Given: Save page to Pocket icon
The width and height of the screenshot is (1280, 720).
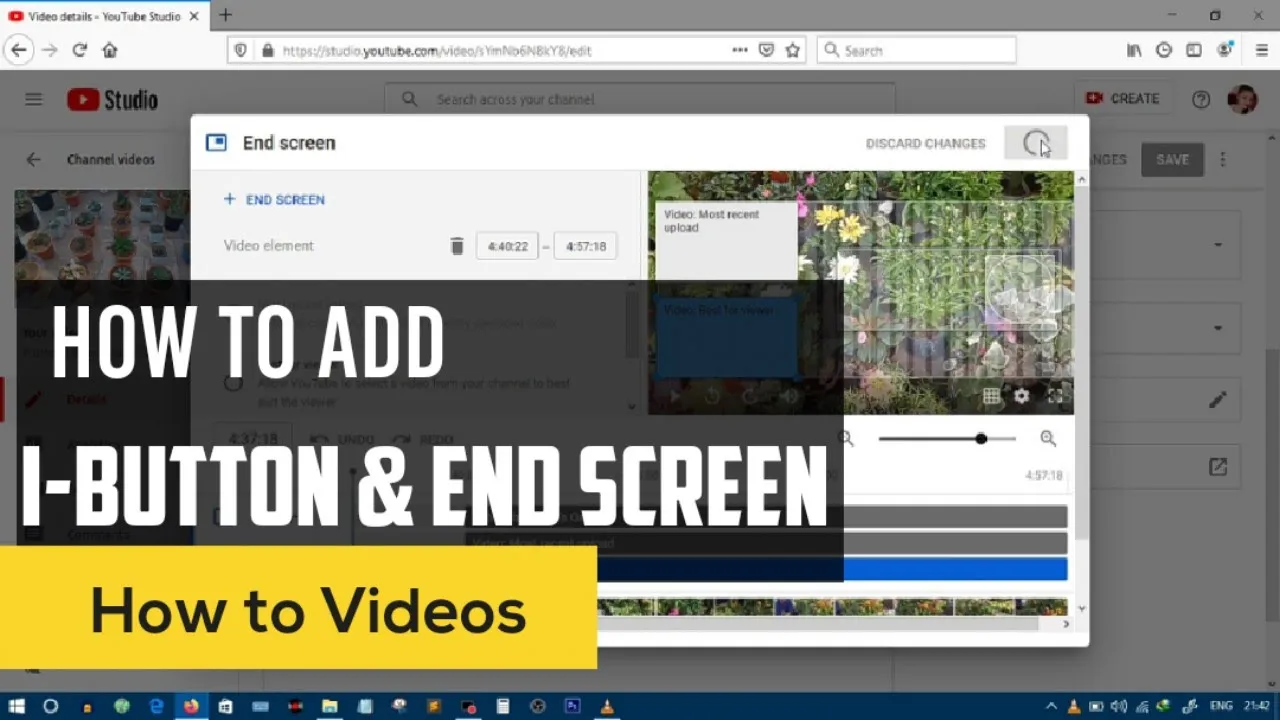Looking at the screenshot, I should tap(767, 50).
